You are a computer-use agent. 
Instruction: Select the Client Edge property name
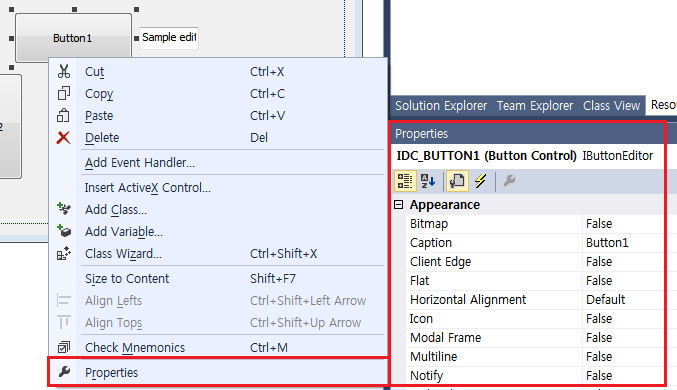494,261
